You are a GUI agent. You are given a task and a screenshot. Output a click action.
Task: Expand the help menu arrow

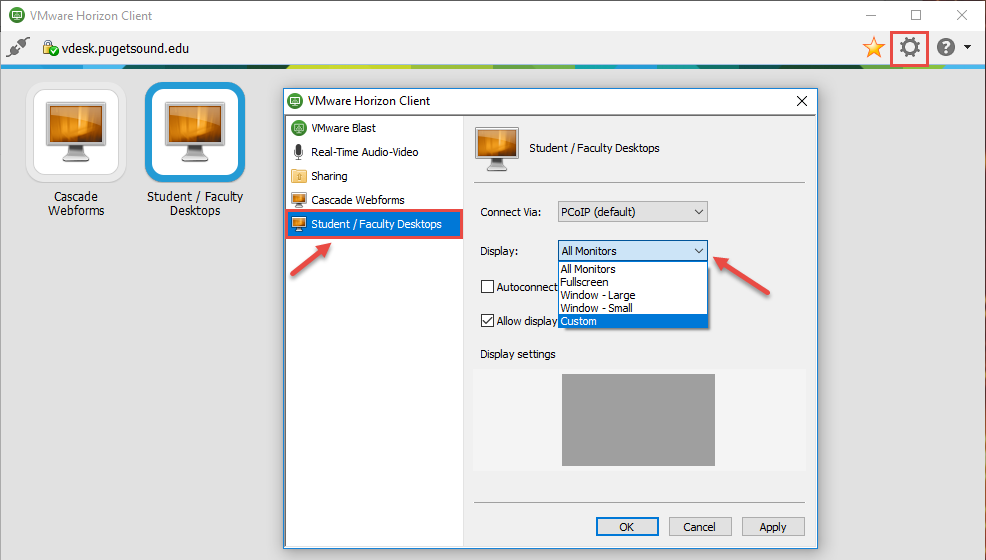[967, 47]
